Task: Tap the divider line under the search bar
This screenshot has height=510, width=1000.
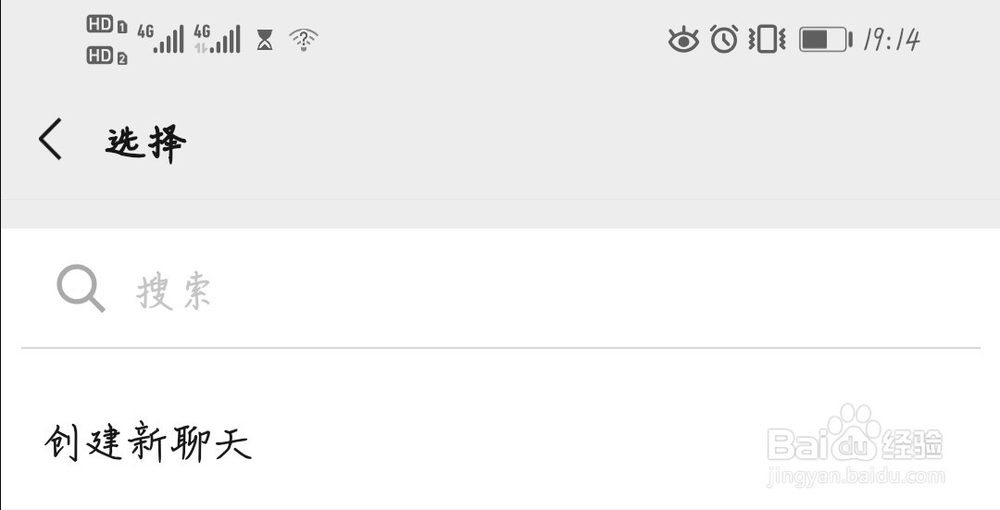Action: coord(500,348)
